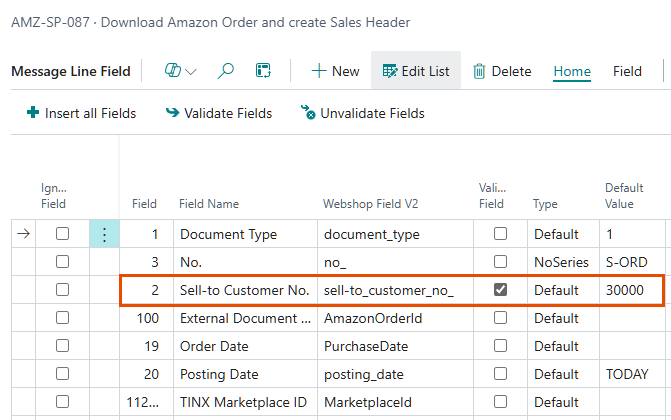Select the 'Posting Date' field name cell
The image size is (671, 420).
(x=246, y=374)
